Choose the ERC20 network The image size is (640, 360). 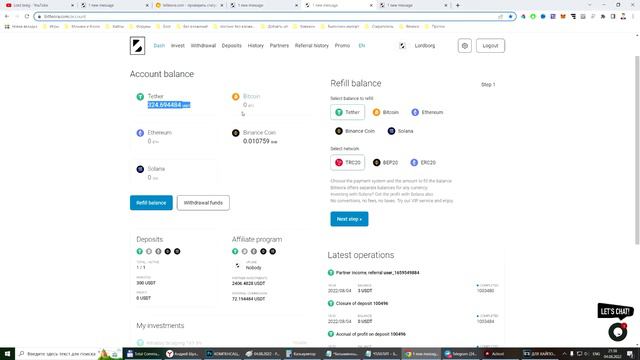(x=423, y=162)
